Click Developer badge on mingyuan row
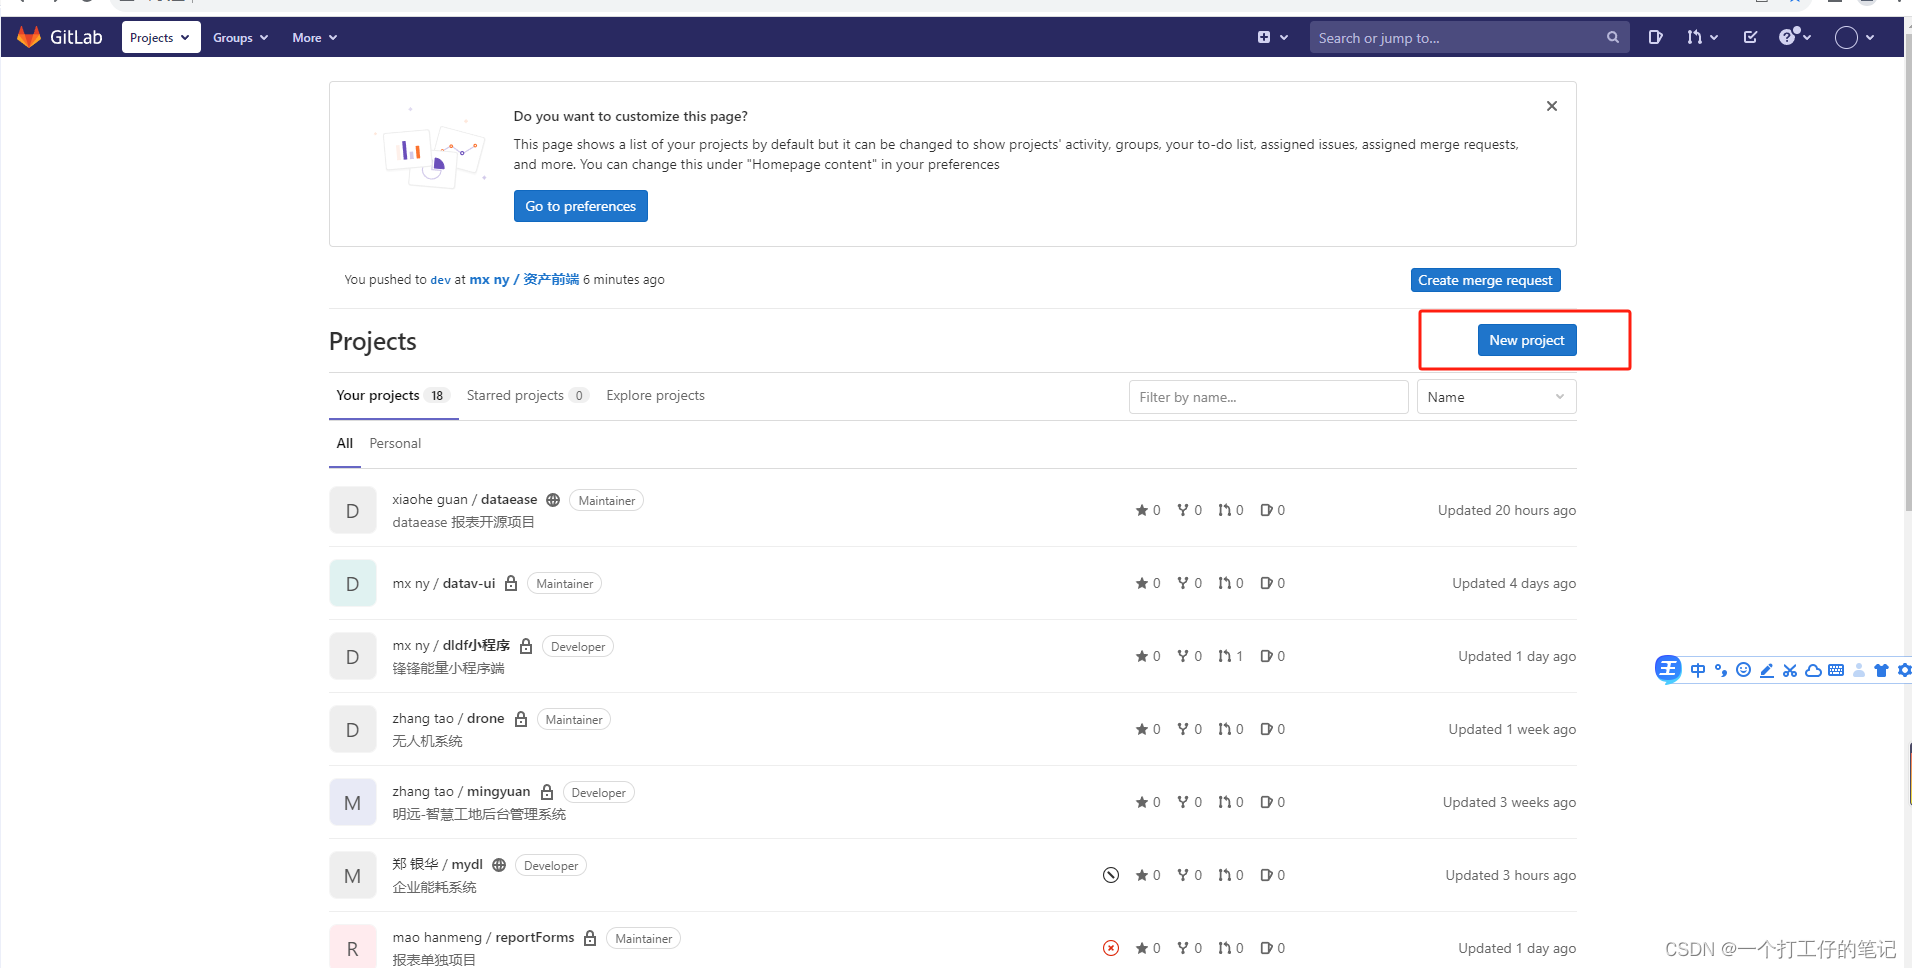Image resolution: width=1912 pixels, height=968 pixels. (598, 793)
